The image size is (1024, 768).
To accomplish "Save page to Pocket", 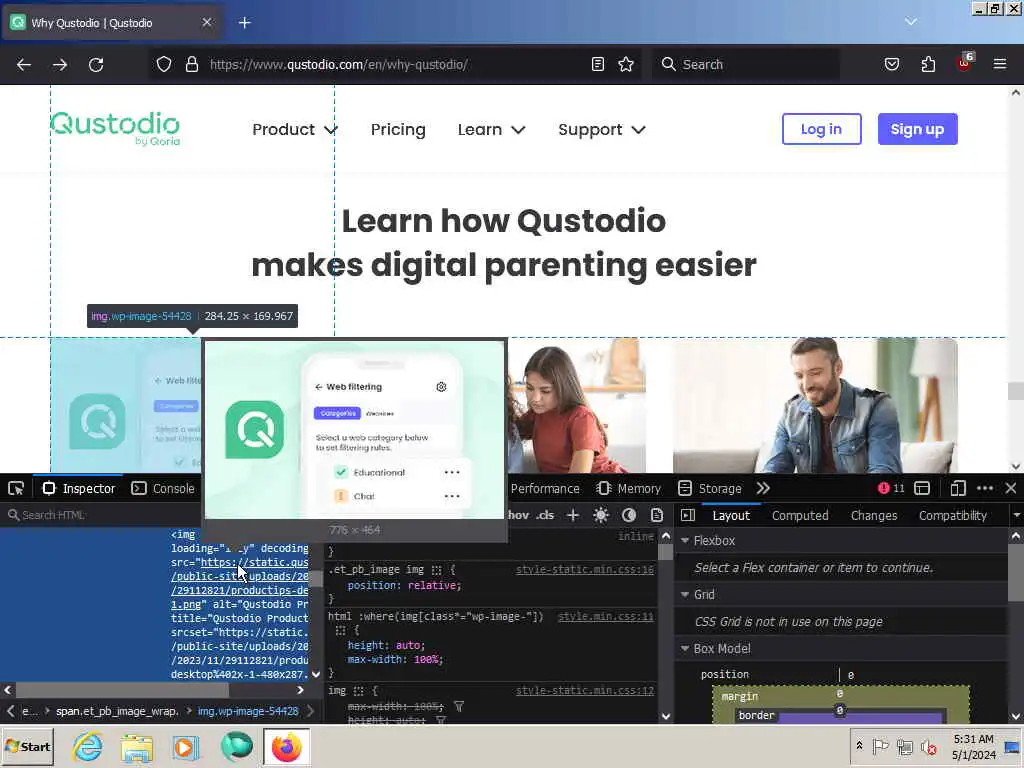I will tap(891, 64).
